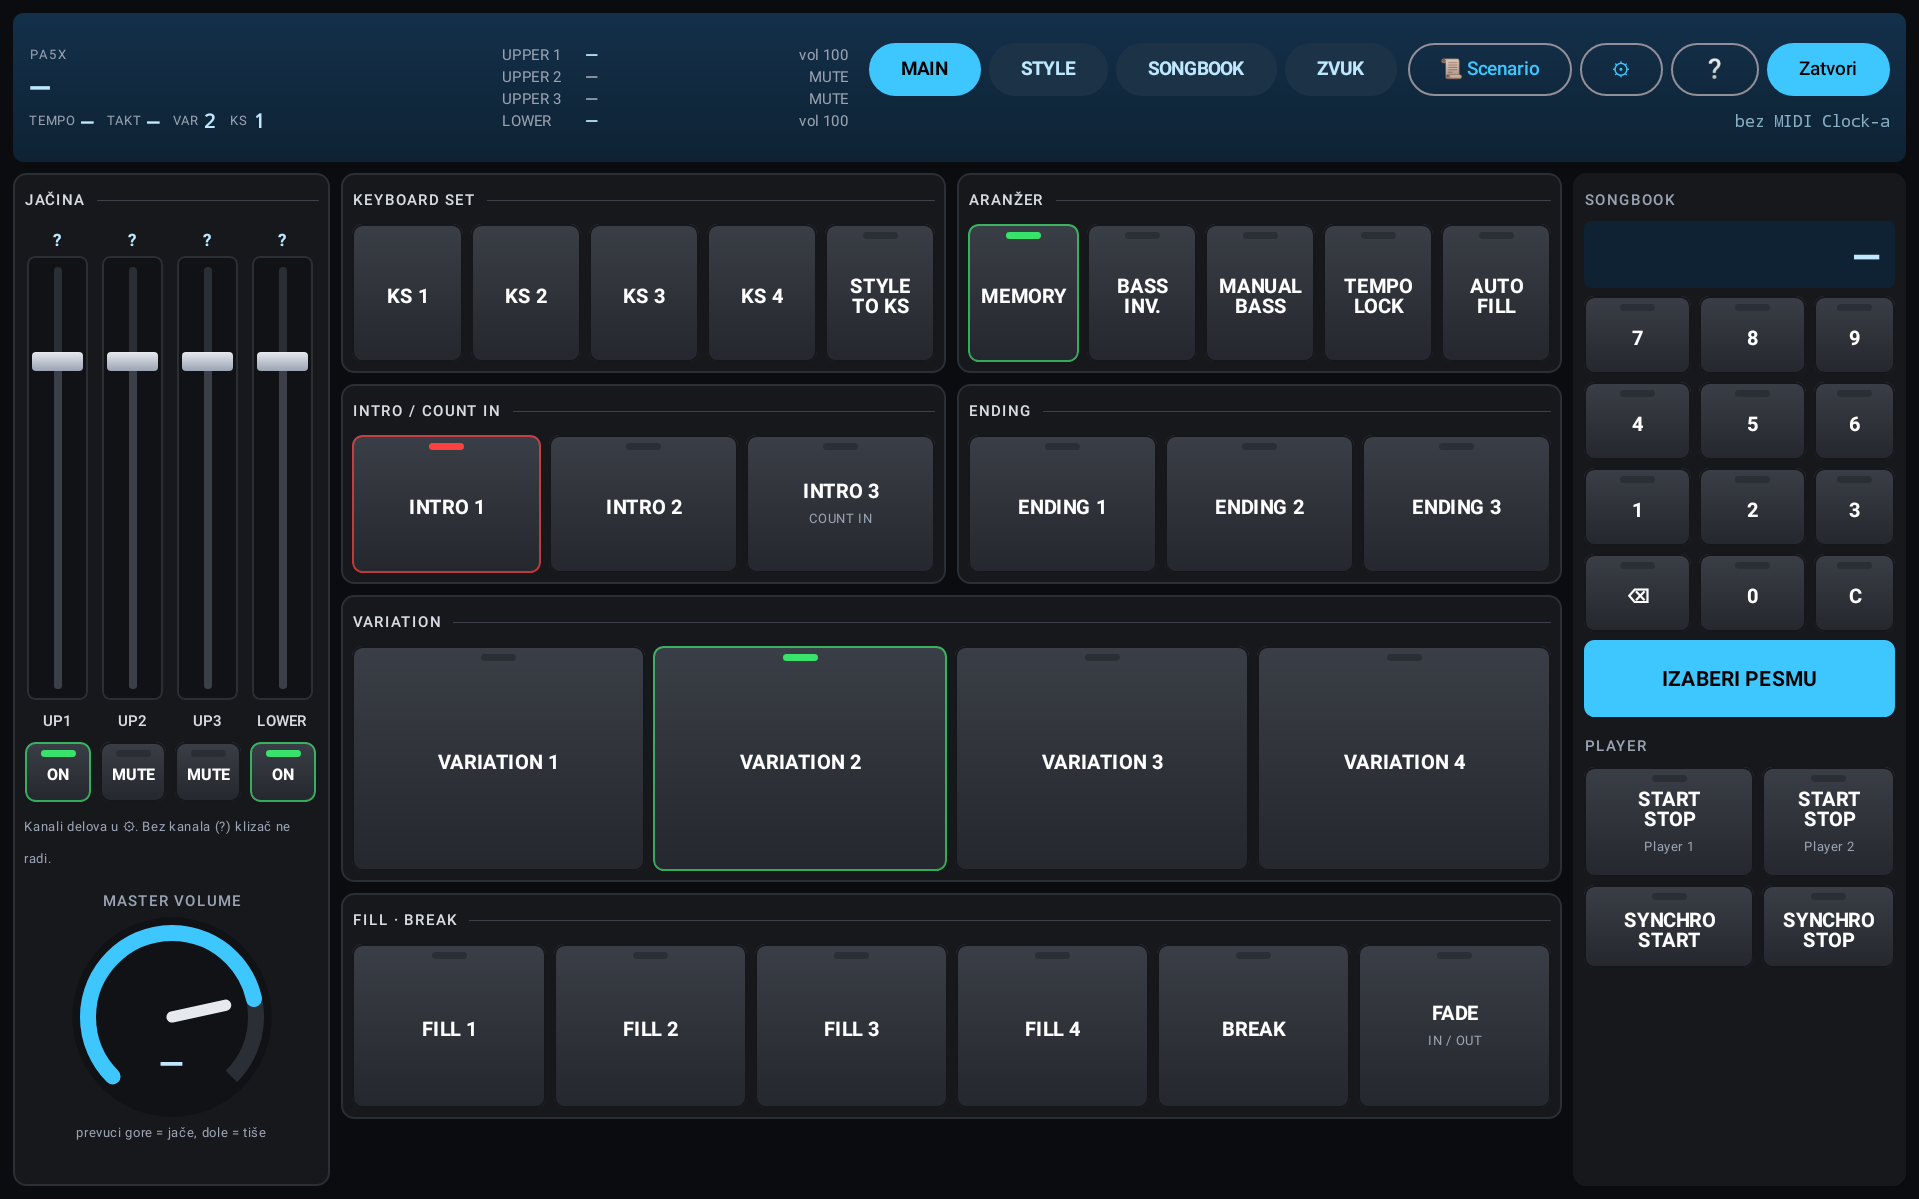Toggle STYLE TO KS

click(880, 293)
